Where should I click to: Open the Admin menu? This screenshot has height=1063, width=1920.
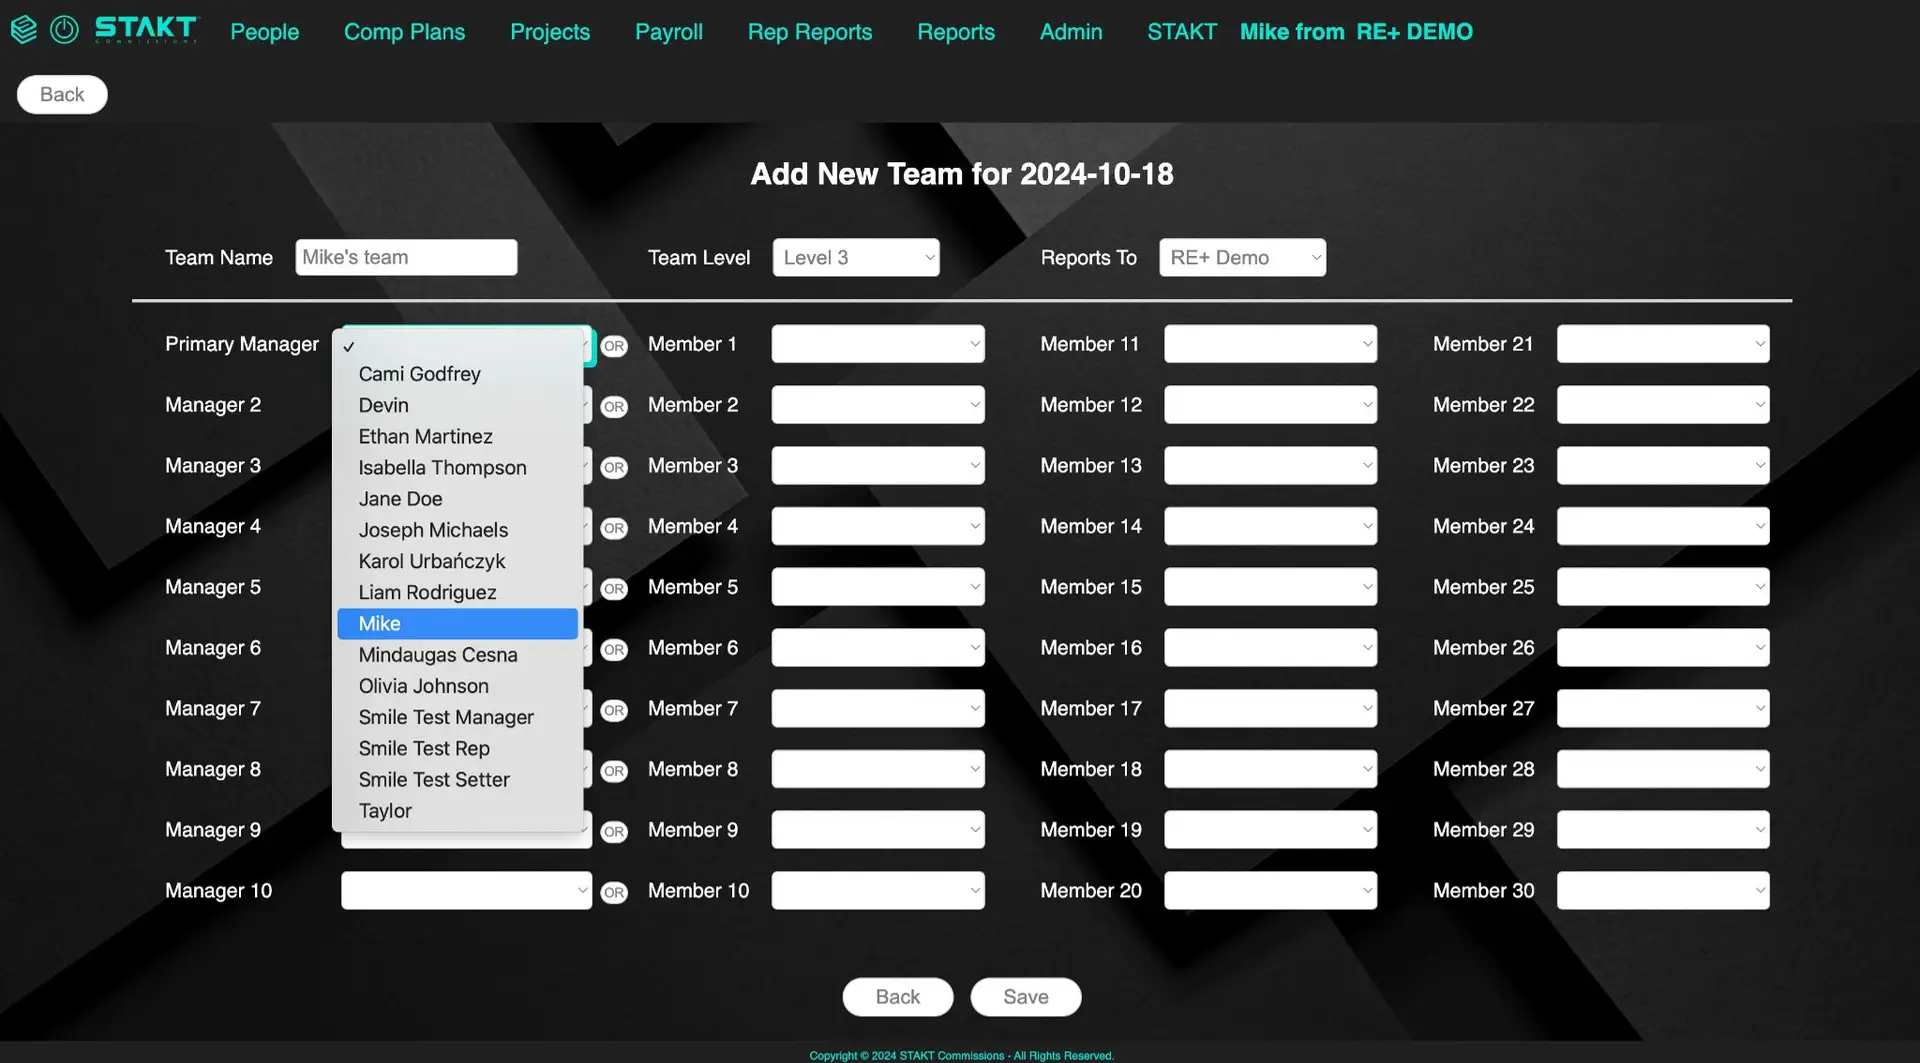click(1071, 31)
